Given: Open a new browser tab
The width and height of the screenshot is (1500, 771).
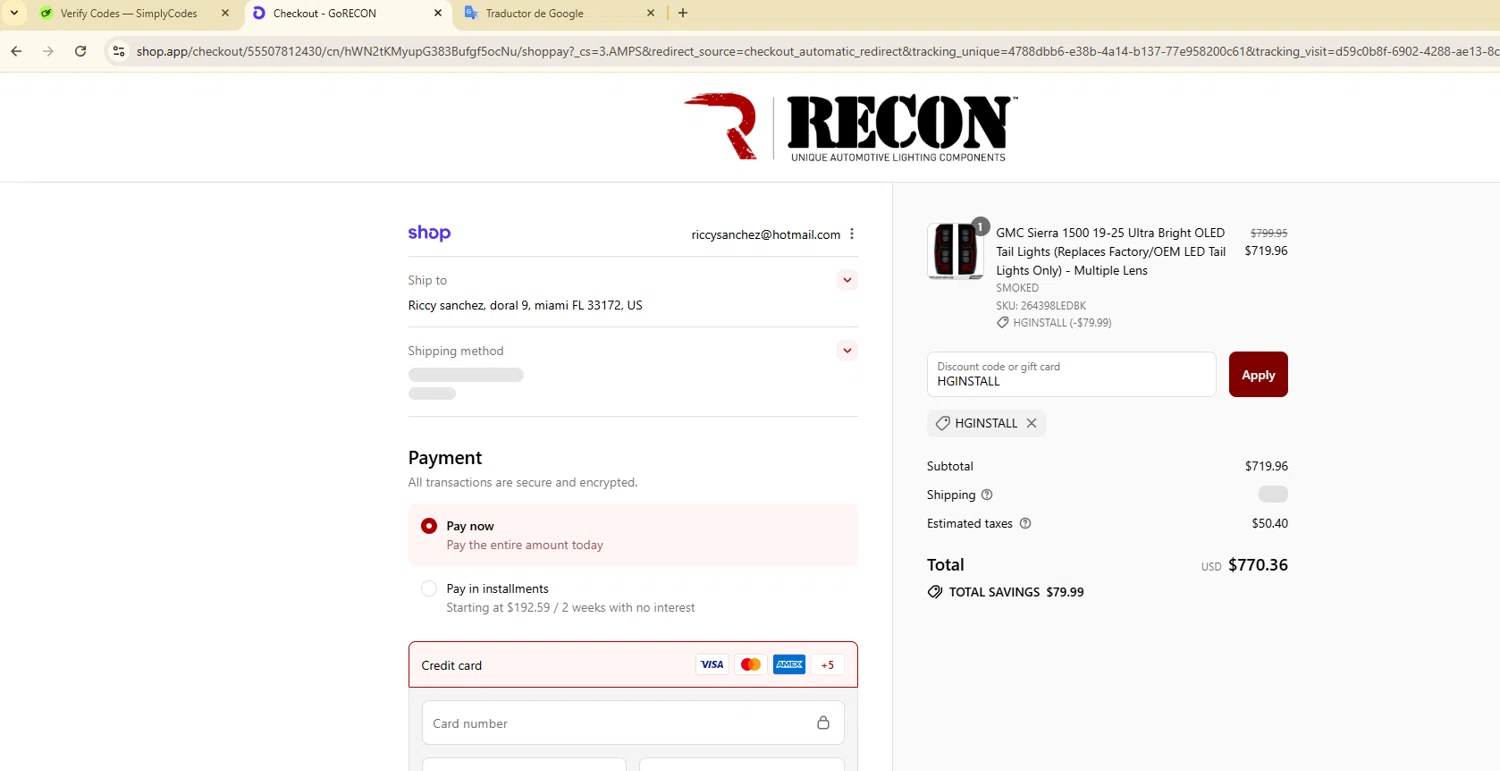Looking at the screenshot, I should tap(683, 13).
